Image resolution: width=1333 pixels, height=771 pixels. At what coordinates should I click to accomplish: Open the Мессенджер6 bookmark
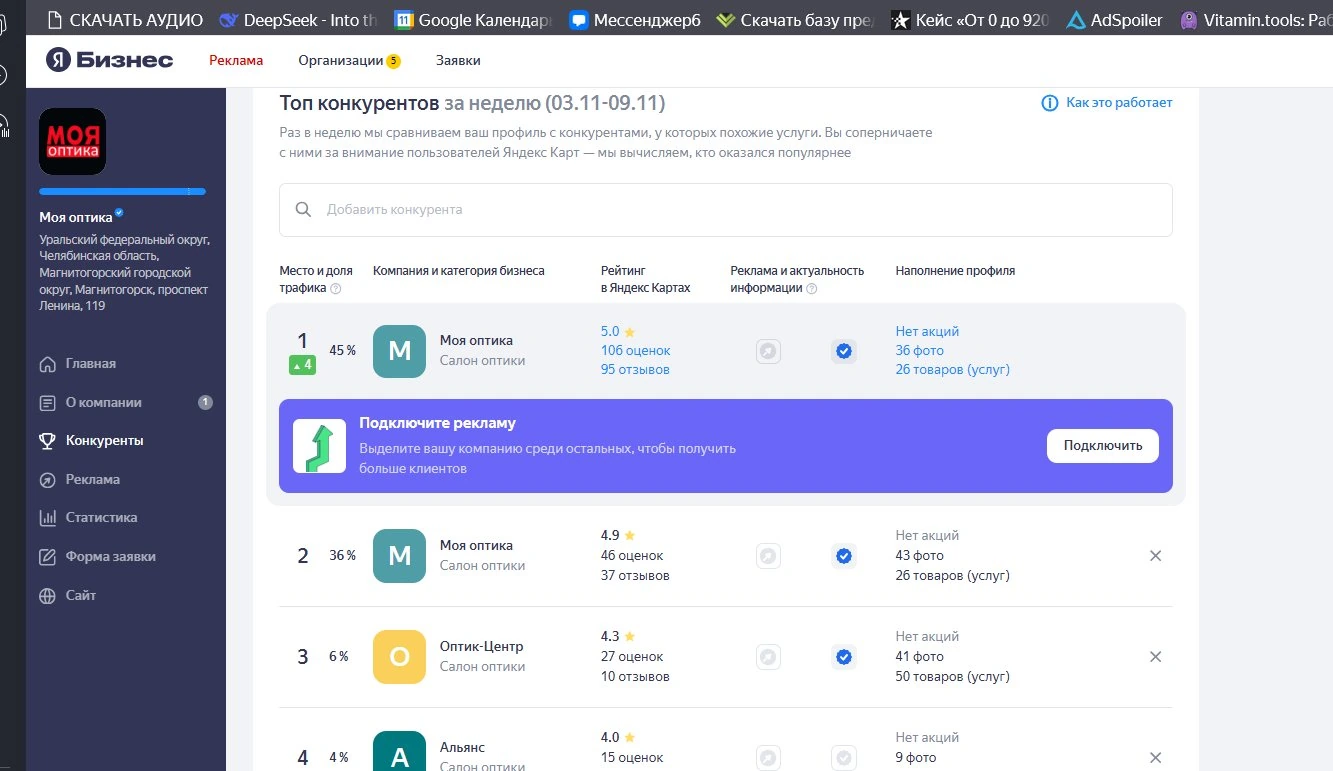point(634,19)
